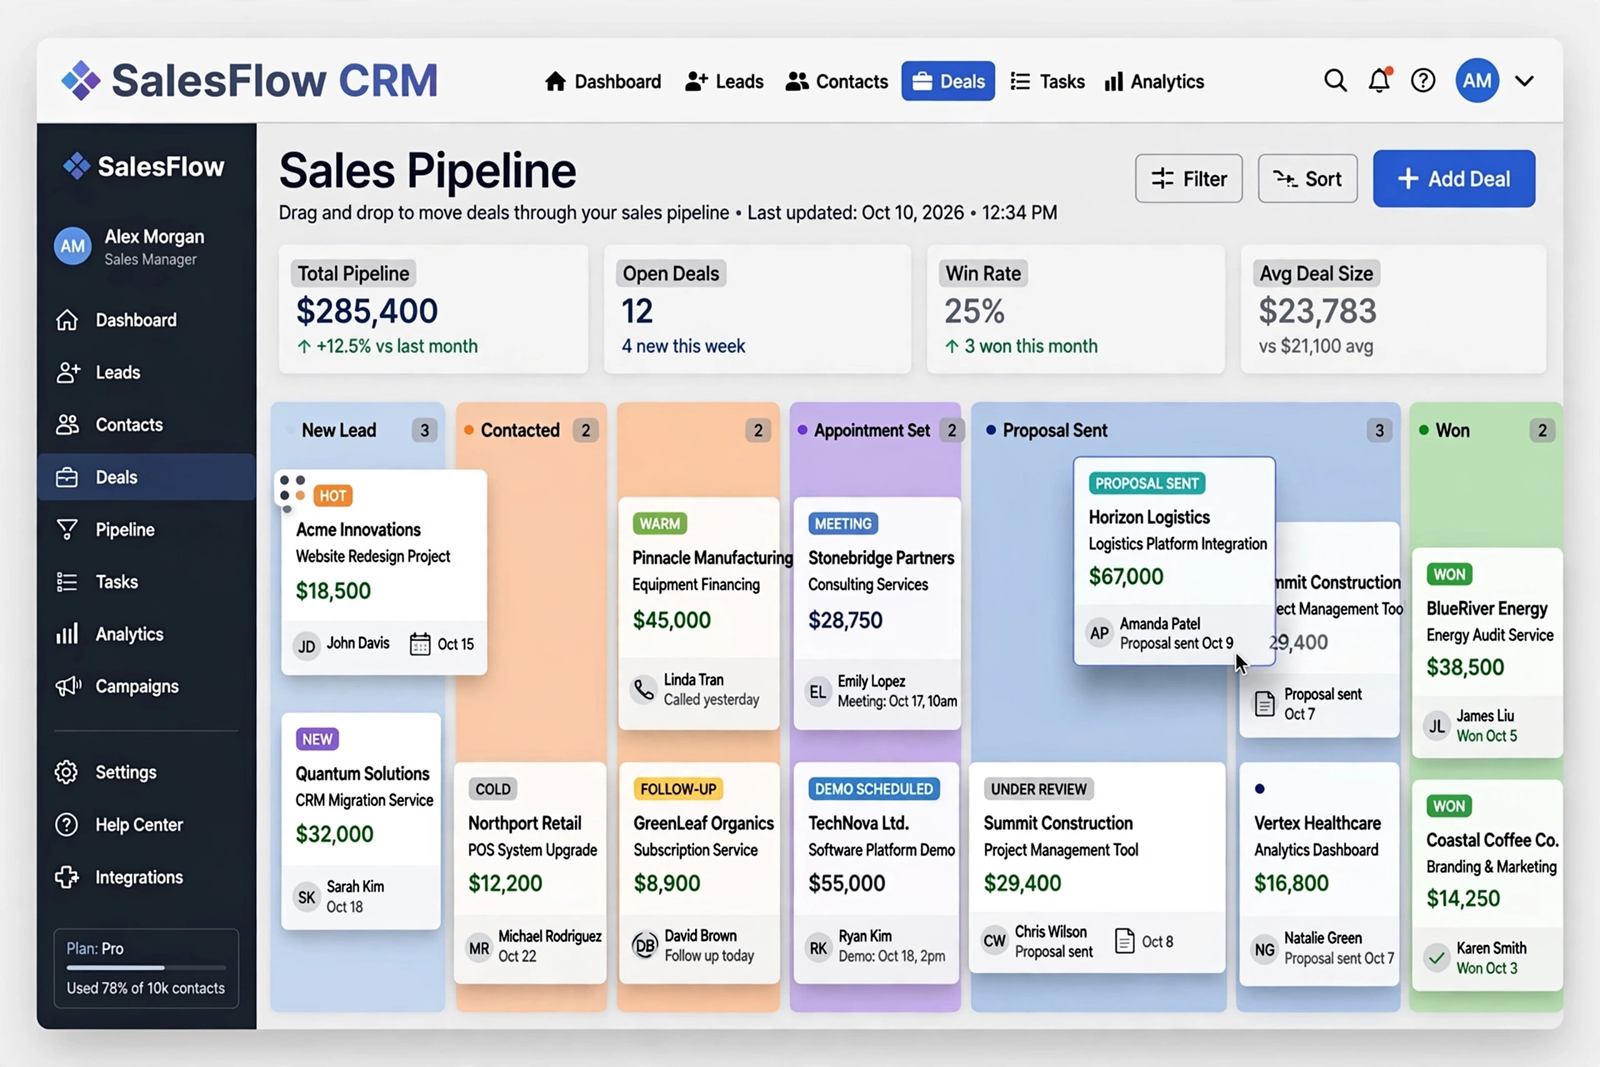This screenshot has width=1600, height=1067.
Task: Open Tasks in top navigation
Action: point(1047,82)
